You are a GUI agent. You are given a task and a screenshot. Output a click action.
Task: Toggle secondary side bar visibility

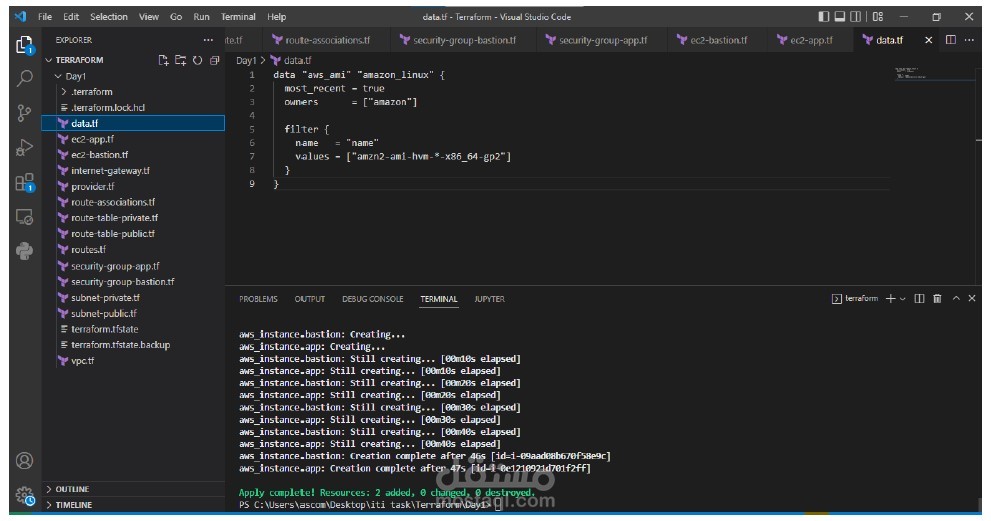pos(855,16)
